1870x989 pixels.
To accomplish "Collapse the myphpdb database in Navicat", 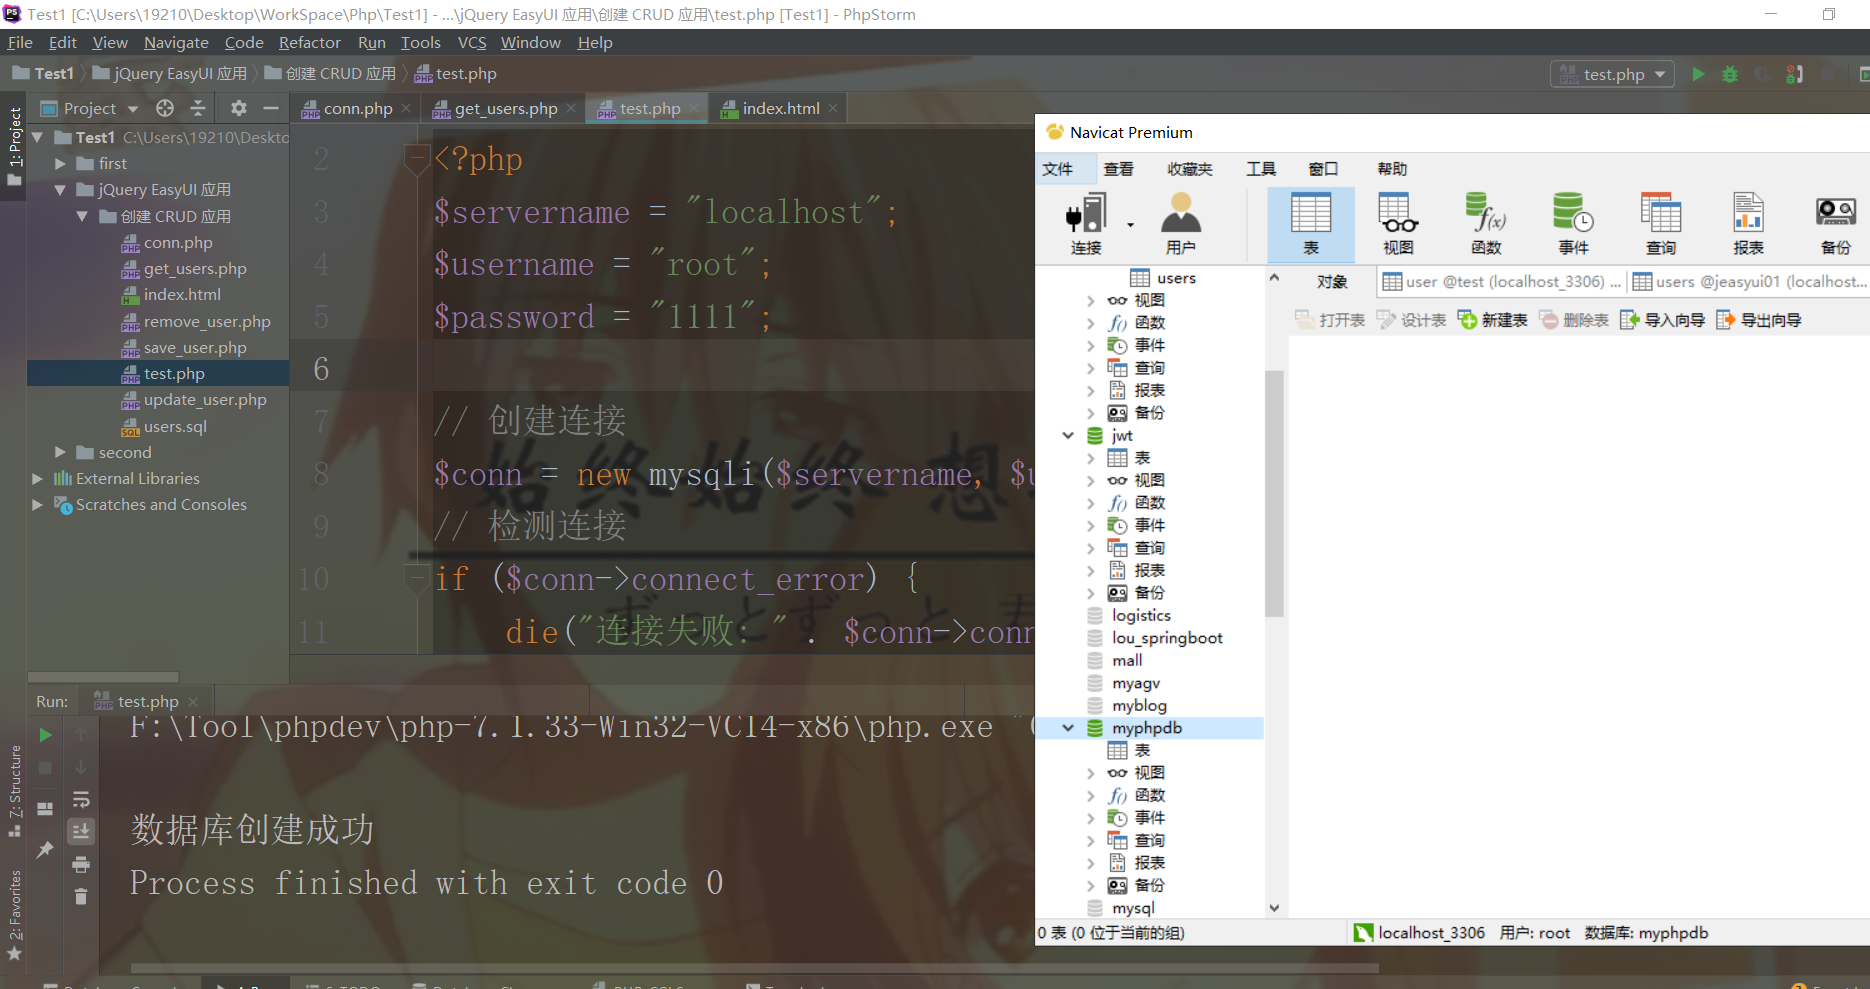I will click(x=1068, y=727).
